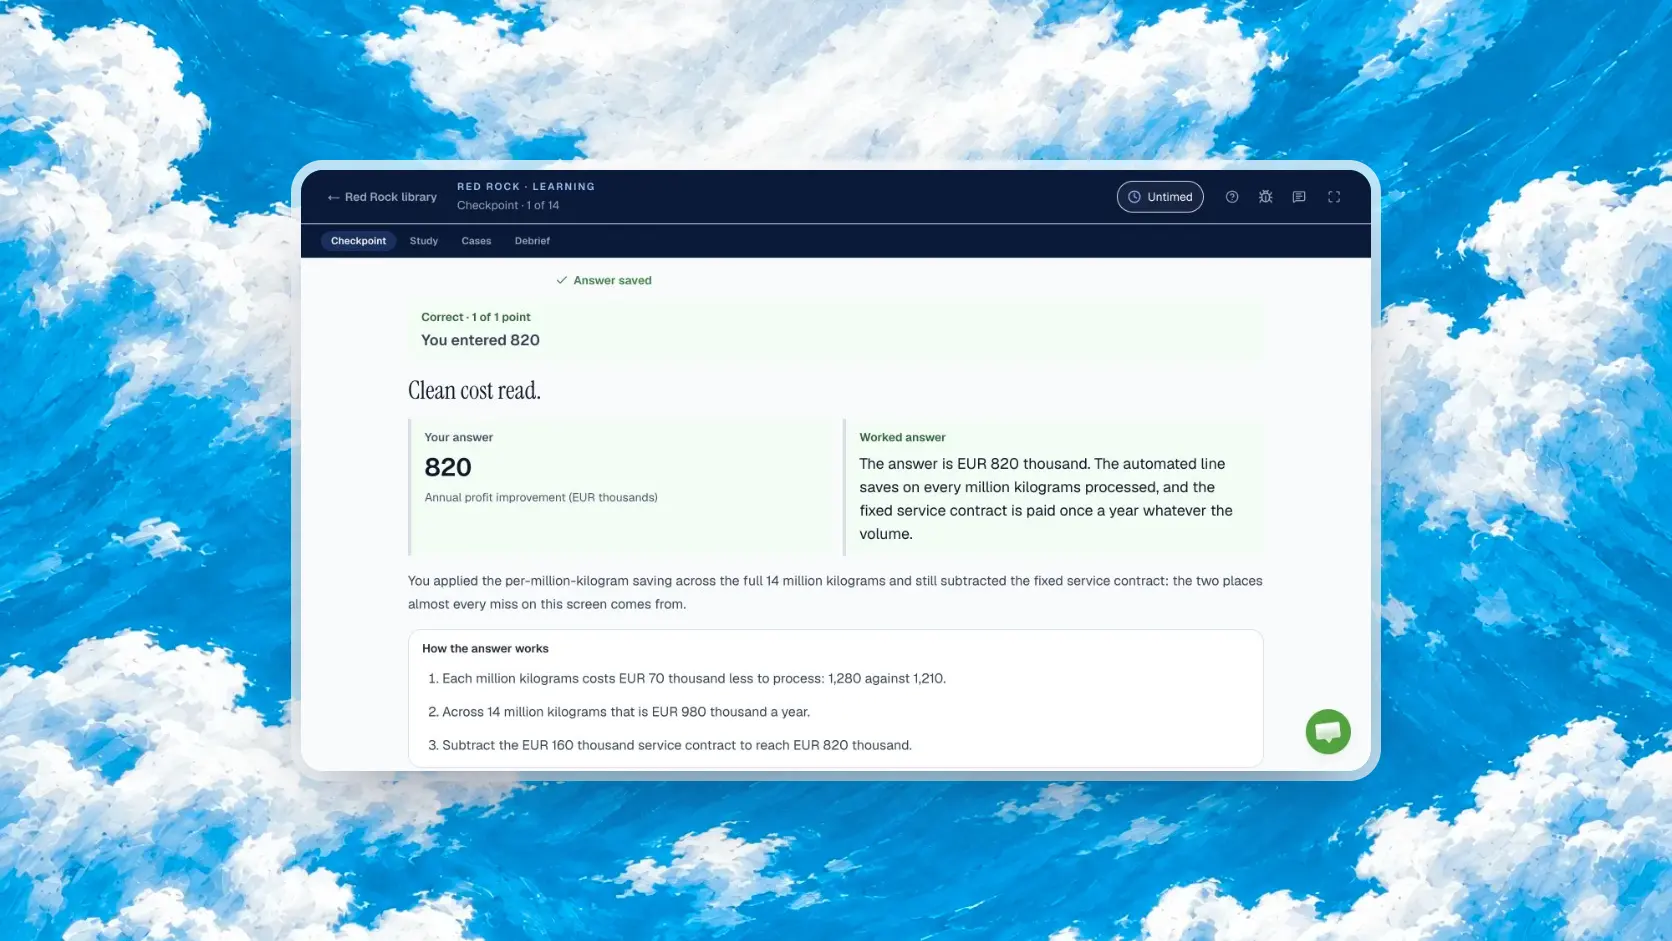Screen dimensions: 1672x941
Task: Click the 'You entered 820' text
Action: [x=480, y=340]
